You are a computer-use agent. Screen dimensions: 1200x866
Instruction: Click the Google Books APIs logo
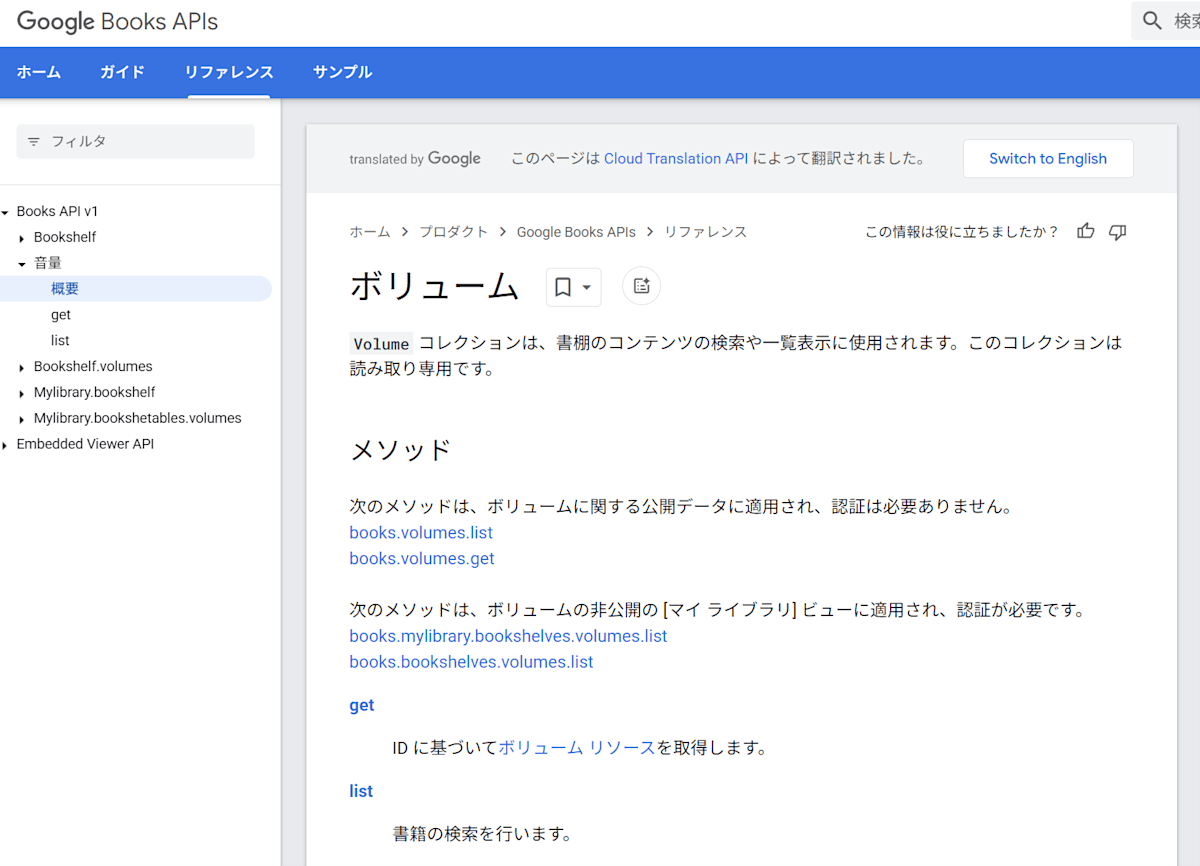coord(117,21)
